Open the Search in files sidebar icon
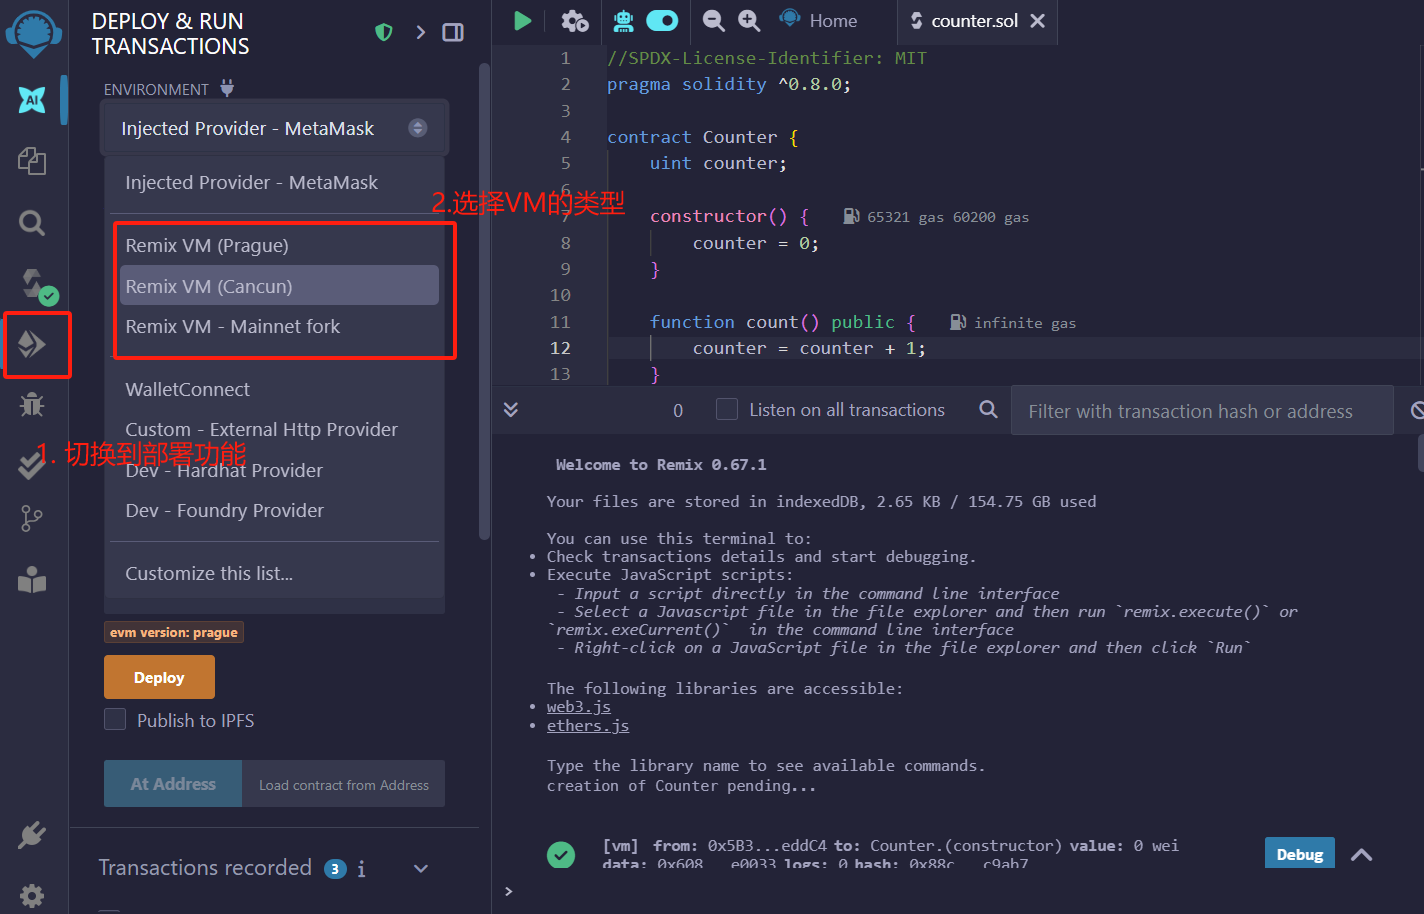 tap(32, 222)
